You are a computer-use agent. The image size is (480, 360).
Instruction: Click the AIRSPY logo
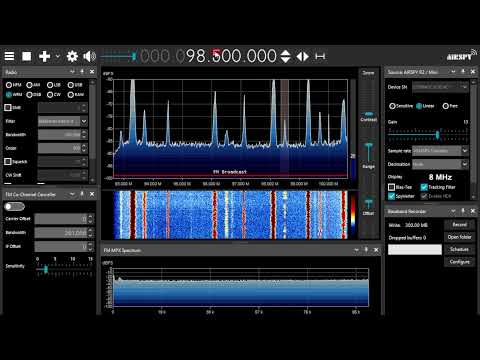[x=461, y=56]
